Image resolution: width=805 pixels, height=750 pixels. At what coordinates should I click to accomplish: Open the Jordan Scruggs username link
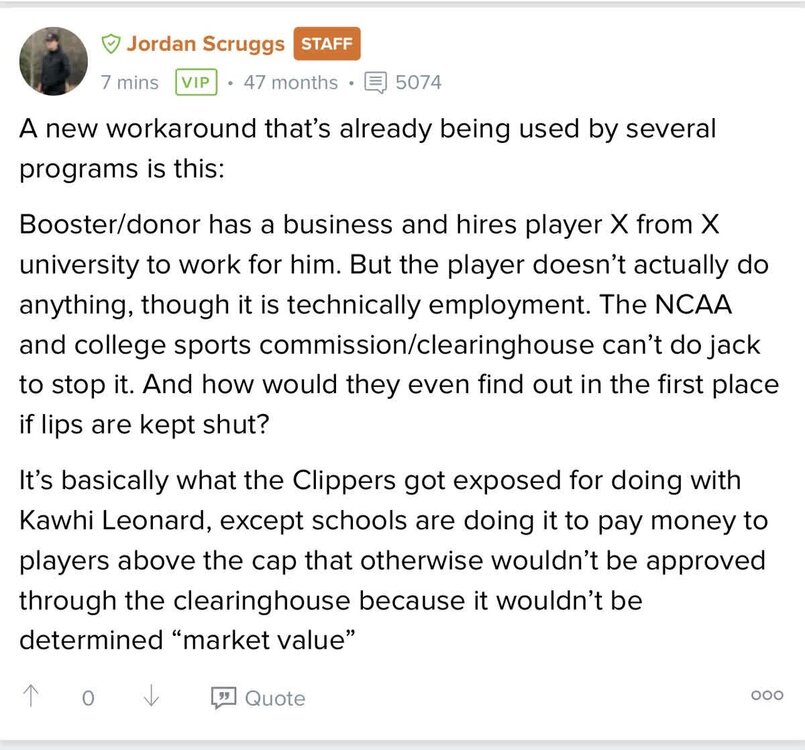click(x=206, y=44)
